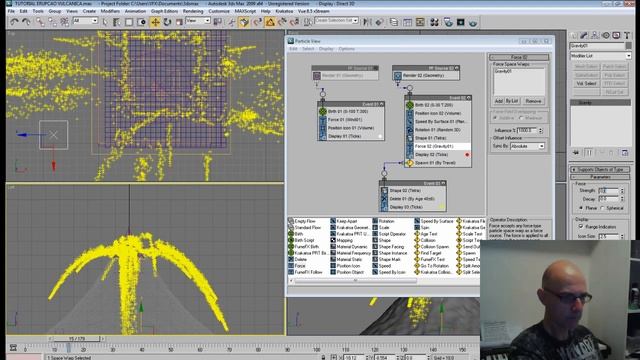Click the time slider showing 15 / 179
Screen dimensions: 640x360
click(x=76, y=339)
